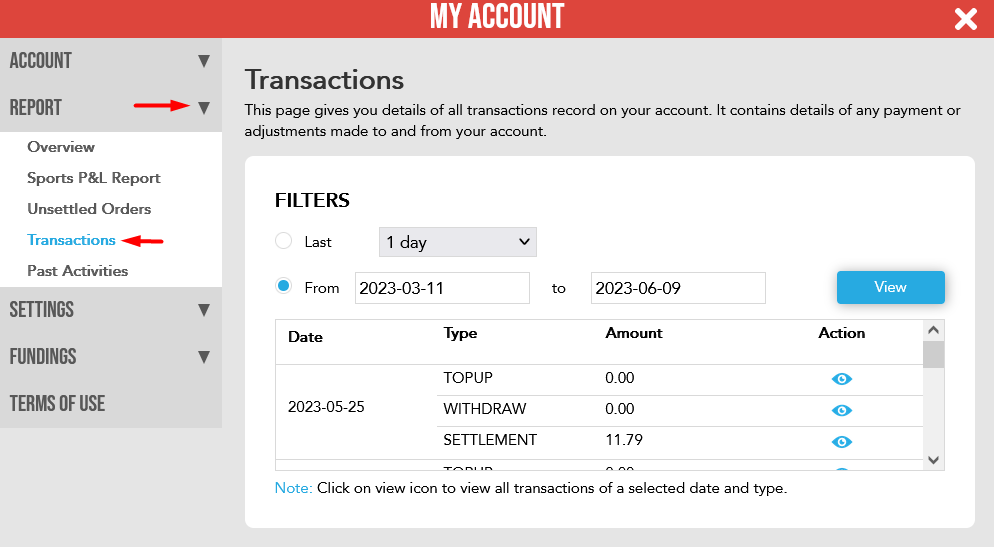Open the Past Activities page
This screenshot has height=547, width=994.
77,271
